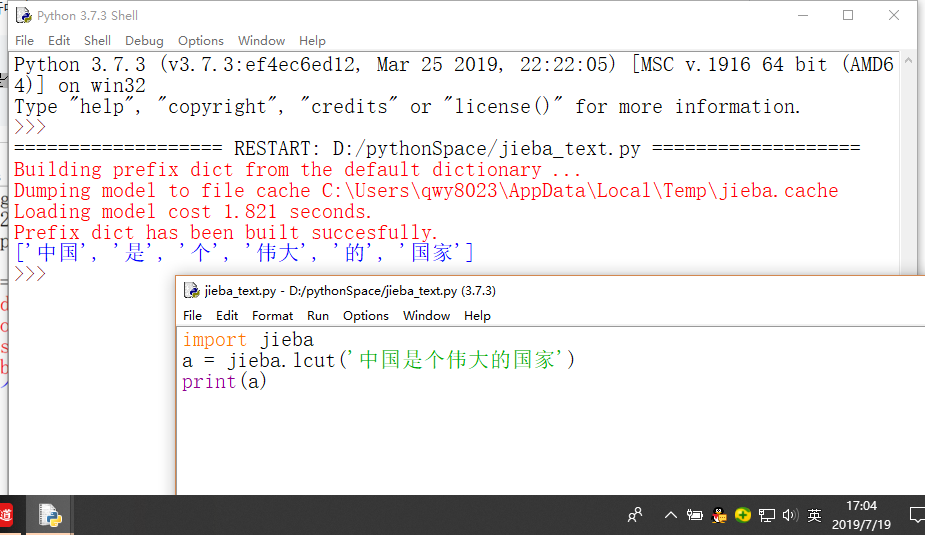
Task: Click 'Building prefix dict' output line
Action: pos(297,170)
